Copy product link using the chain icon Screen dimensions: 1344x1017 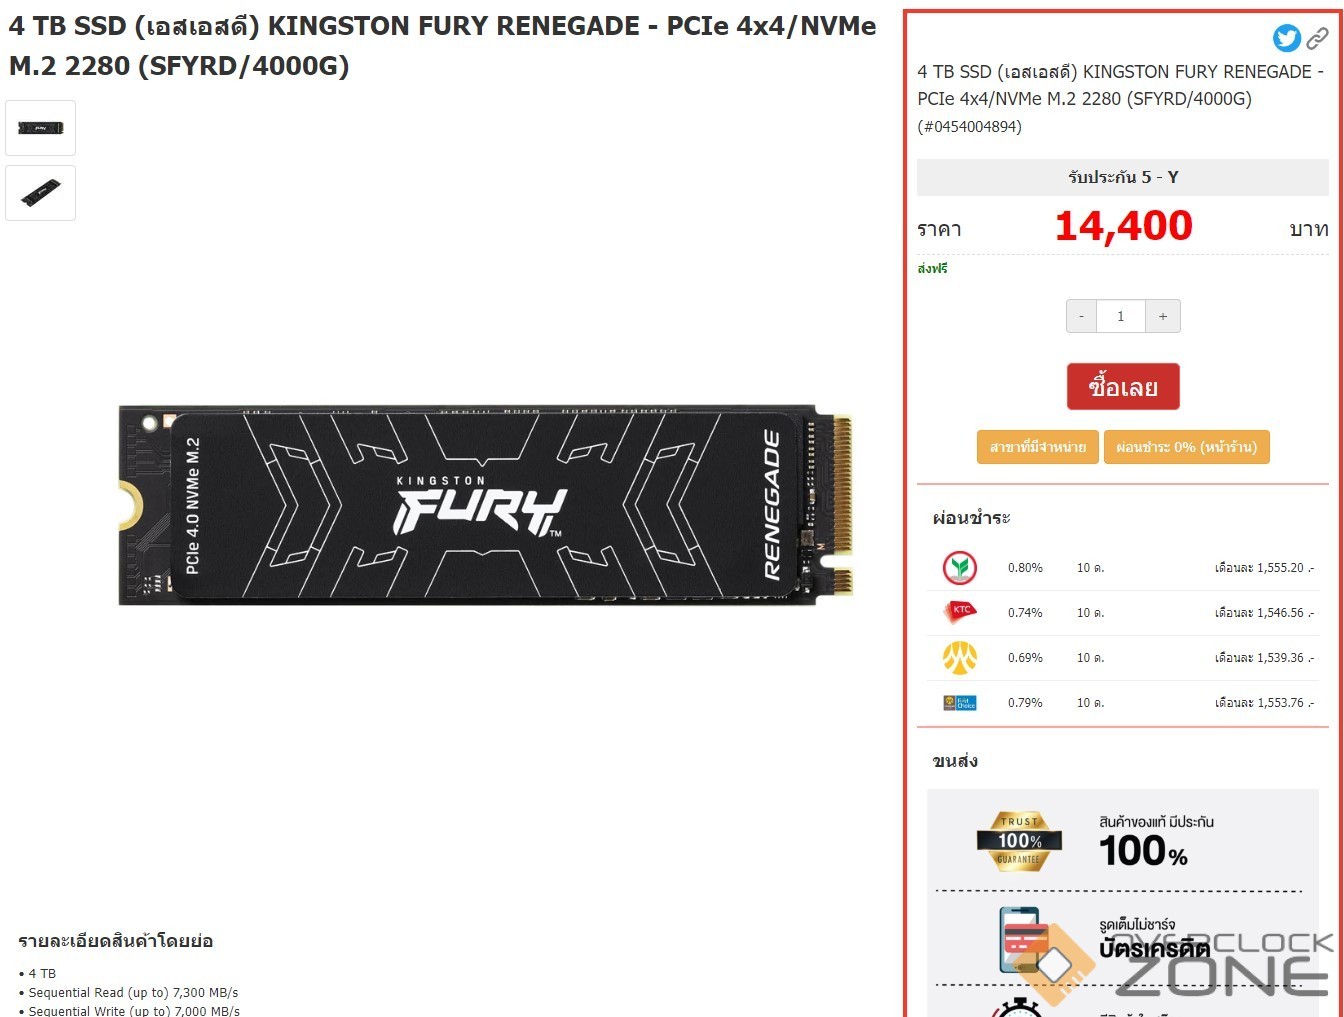(x=1318, y=39)
